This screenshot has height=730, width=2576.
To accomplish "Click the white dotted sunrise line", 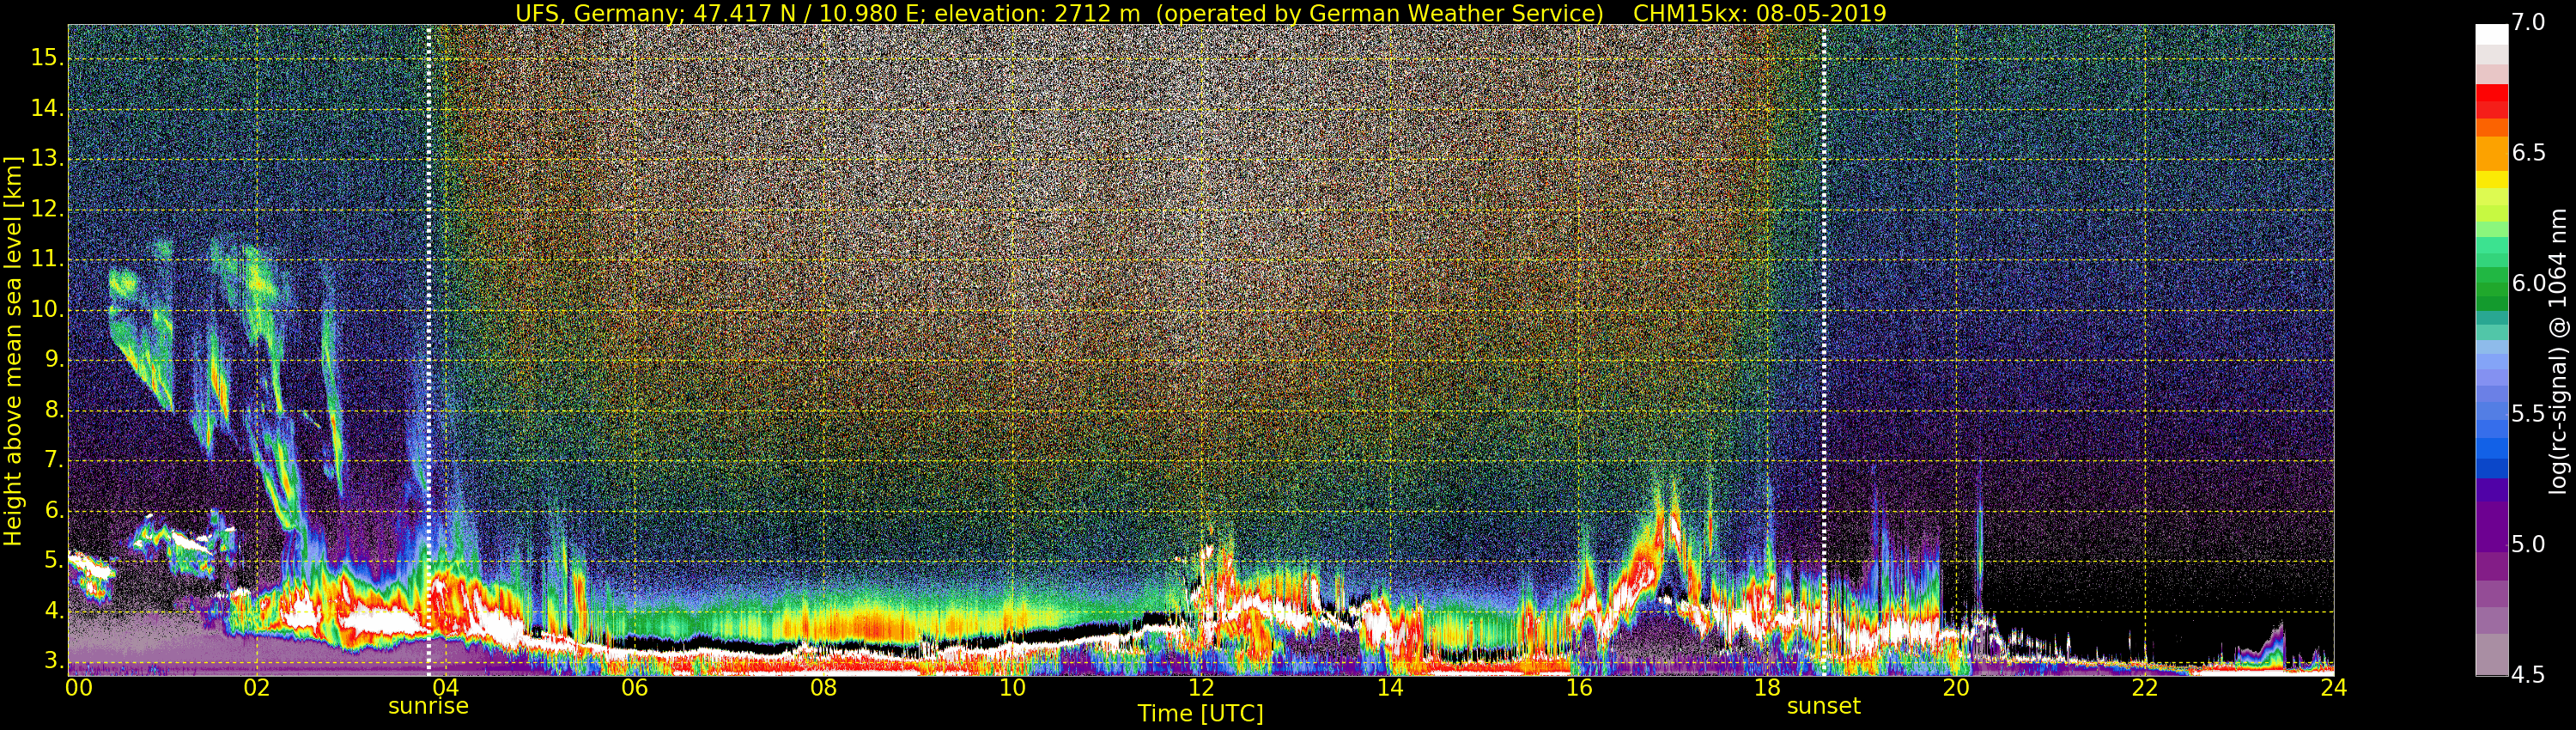I will click(429, 350).
